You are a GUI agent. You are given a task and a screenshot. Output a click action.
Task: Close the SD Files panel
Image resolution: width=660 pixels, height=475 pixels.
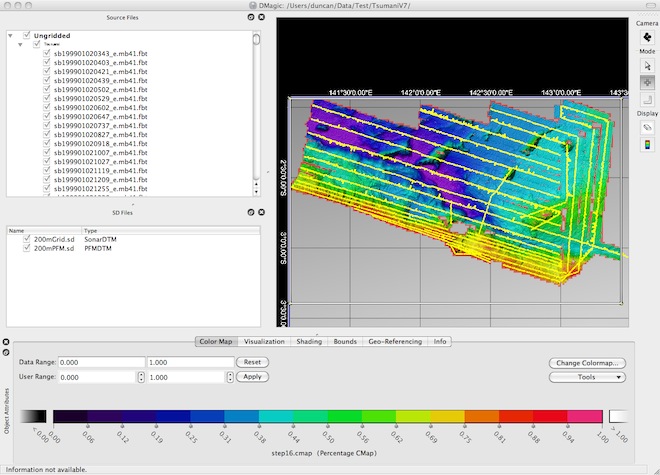click(x=261, y=212)
